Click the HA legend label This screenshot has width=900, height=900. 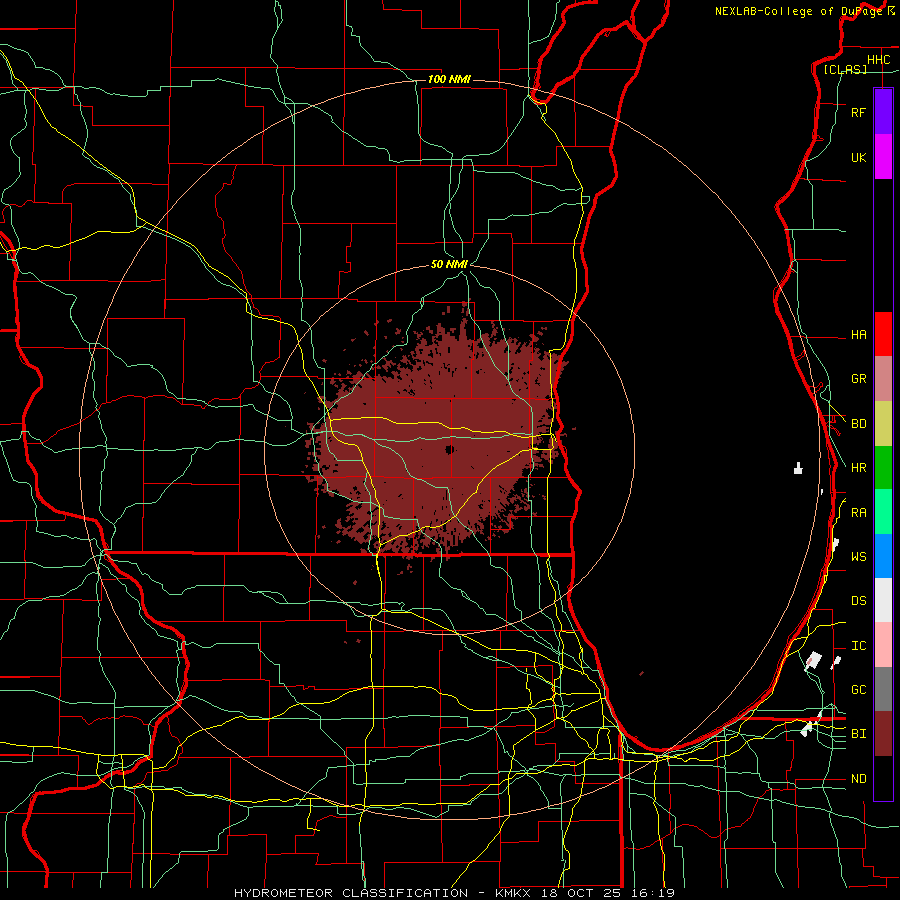[859, 334]
